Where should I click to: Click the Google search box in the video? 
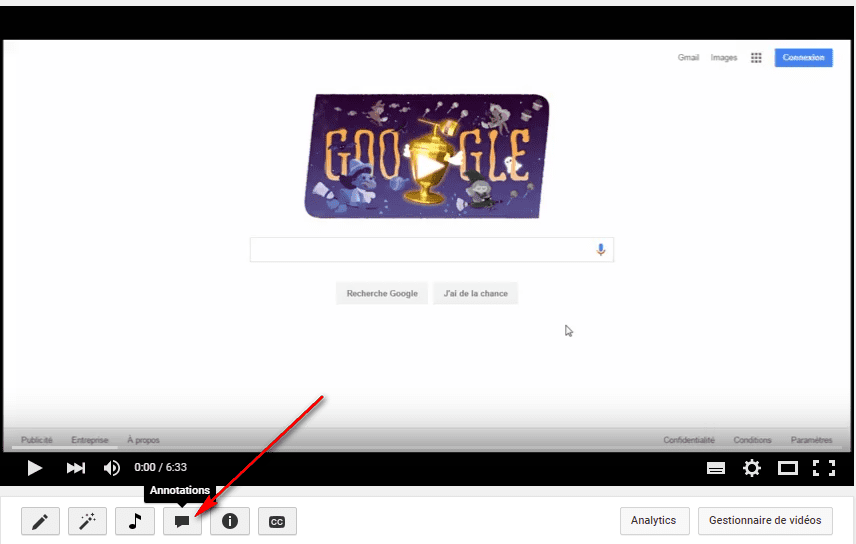432,250
